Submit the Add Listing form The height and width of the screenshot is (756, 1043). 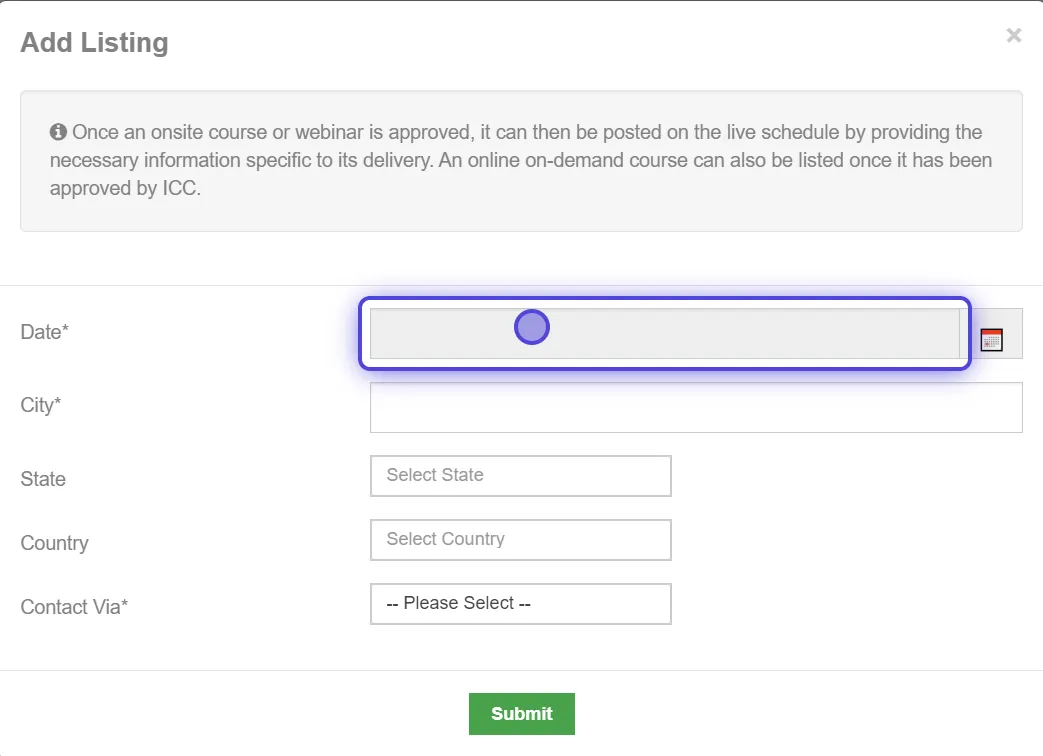pos(521,713)
